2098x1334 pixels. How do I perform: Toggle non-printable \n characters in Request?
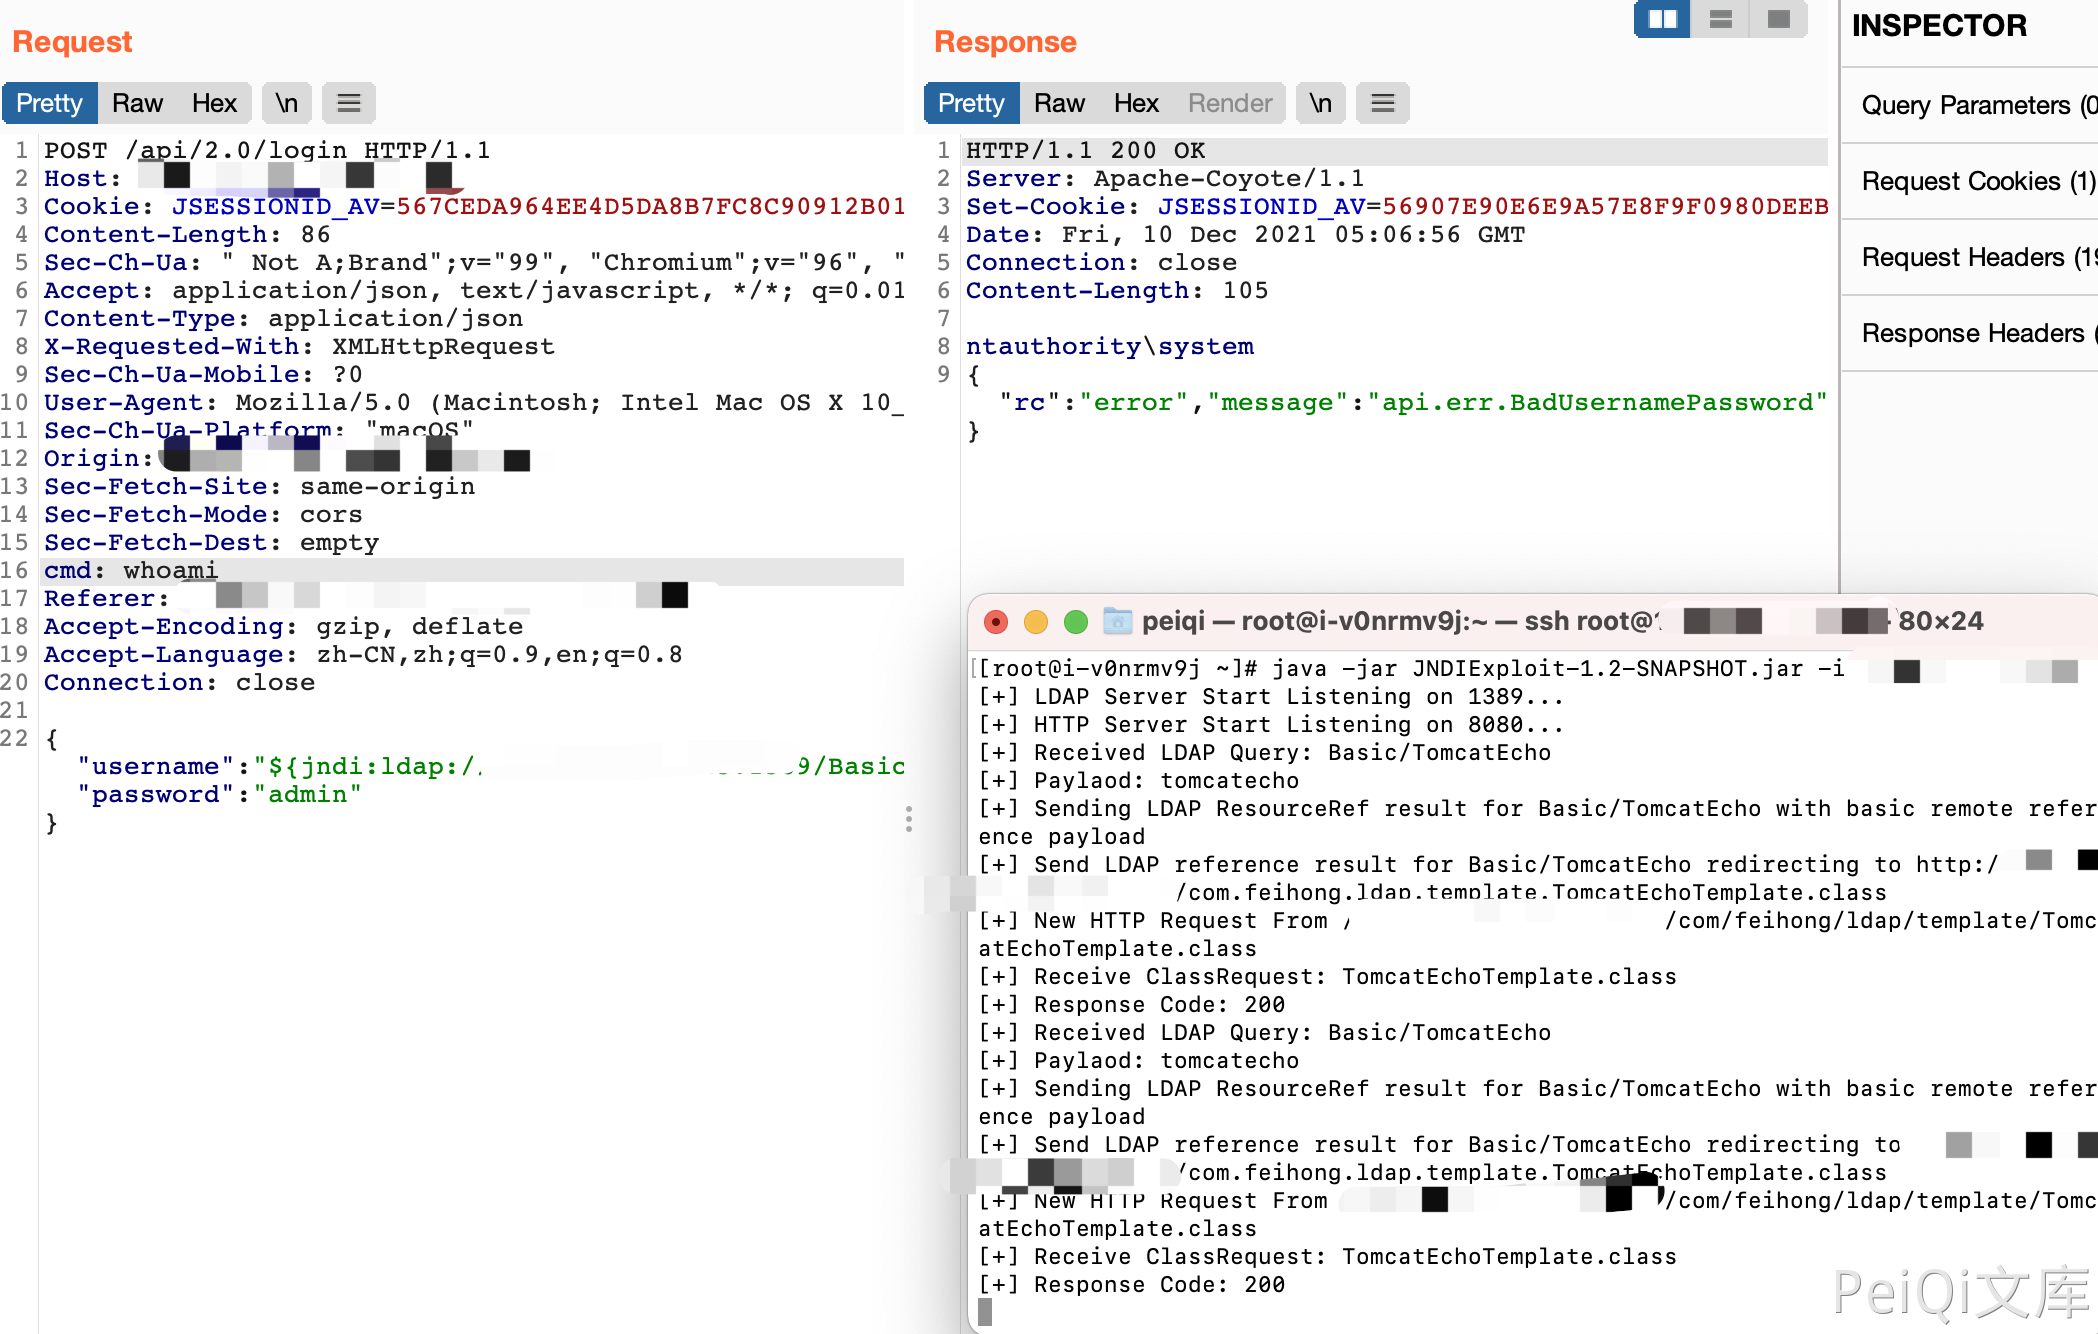(x=287, y=103)
